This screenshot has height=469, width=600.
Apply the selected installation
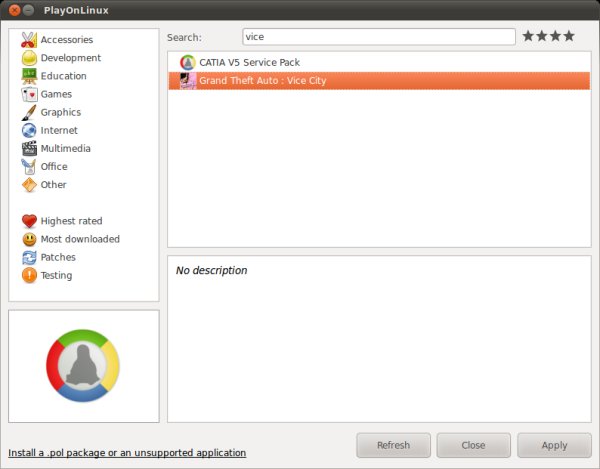(554, 445)
